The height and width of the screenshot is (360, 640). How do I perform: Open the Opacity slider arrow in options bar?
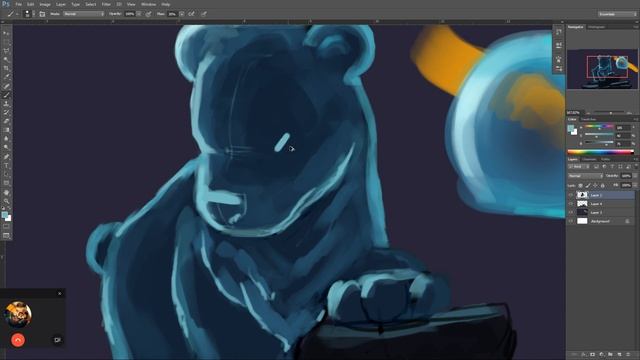click(x=139, y=14)
